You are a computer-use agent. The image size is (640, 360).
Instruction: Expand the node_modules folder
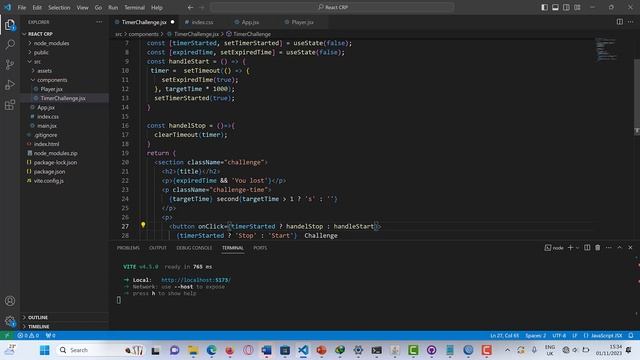coord(51,43)
